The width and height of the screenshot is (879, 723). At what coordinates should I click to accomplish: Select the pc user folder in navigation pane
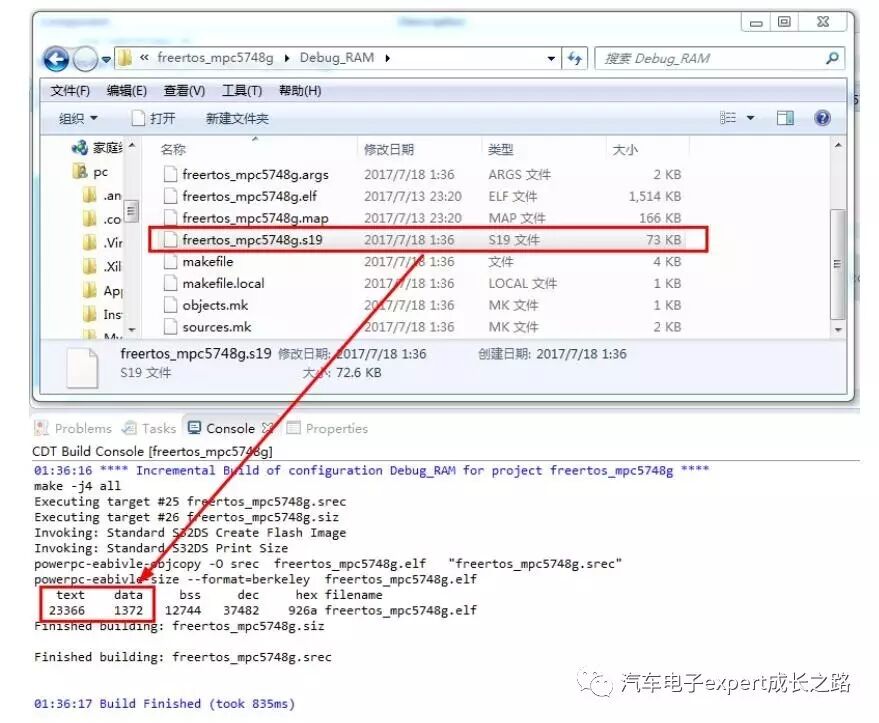[90, 172]
